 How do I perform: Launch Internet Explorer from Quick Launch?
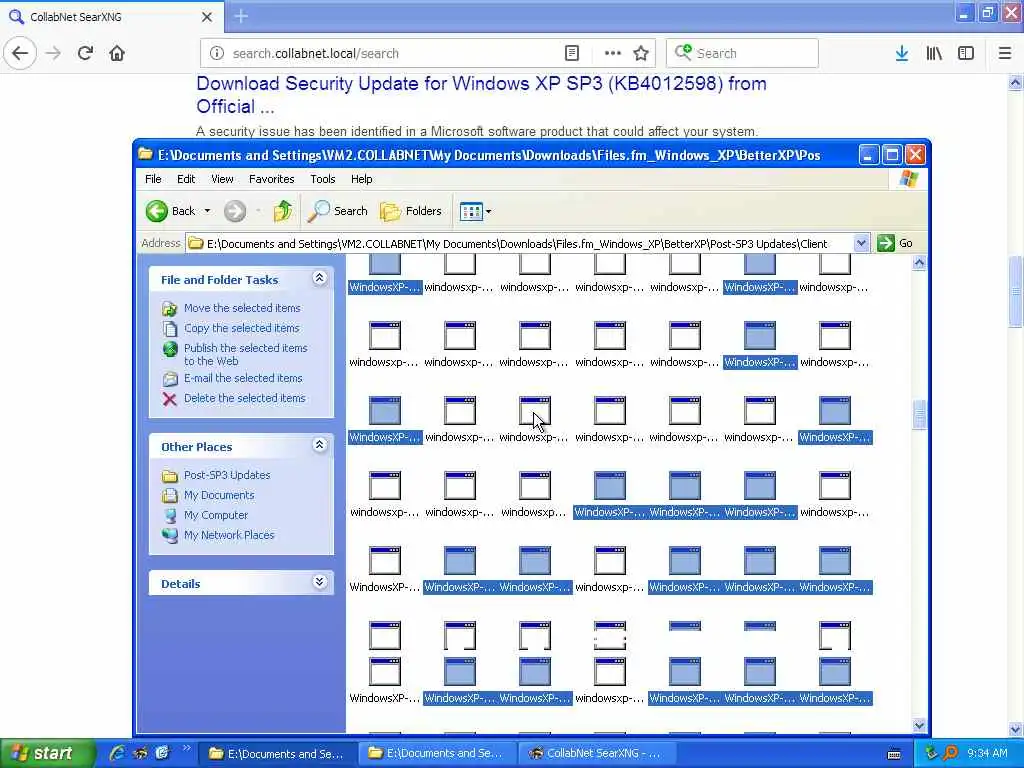(x=117, y=753)
